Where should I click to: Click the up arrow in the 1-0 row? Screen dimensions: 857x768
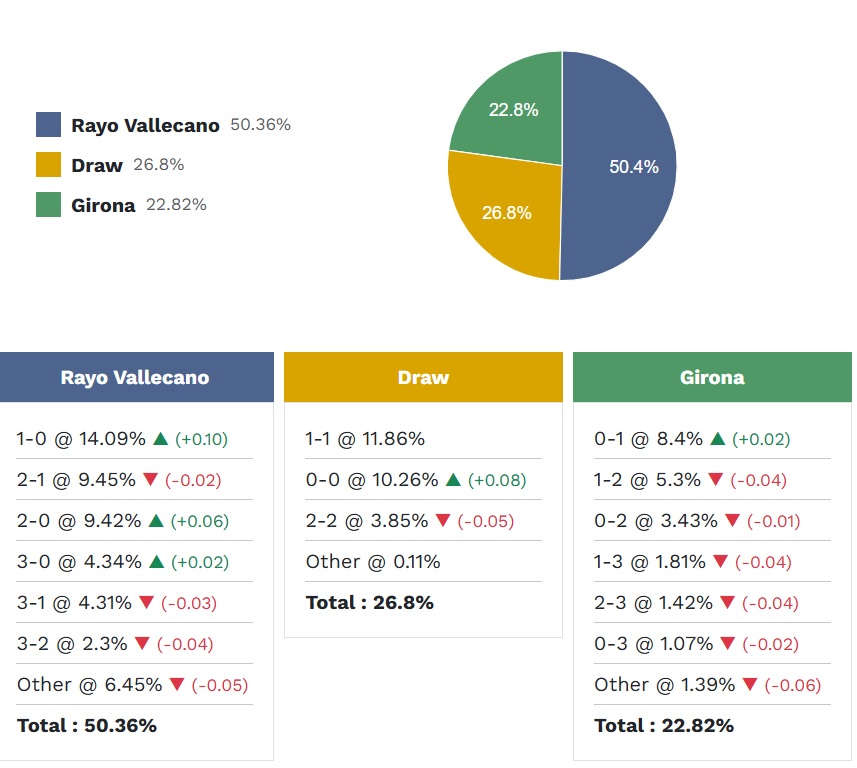(x=161, y=438)
